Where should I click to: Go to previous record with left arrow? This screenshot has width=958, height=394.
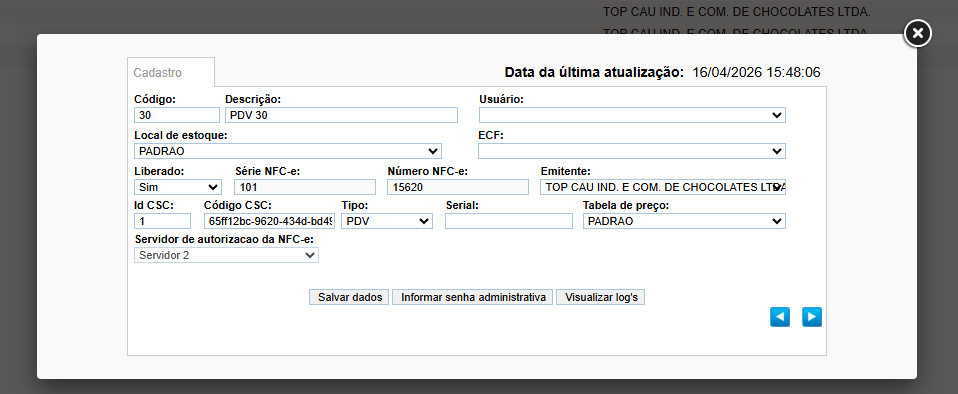pyautogui.click(x=780, y=316)
